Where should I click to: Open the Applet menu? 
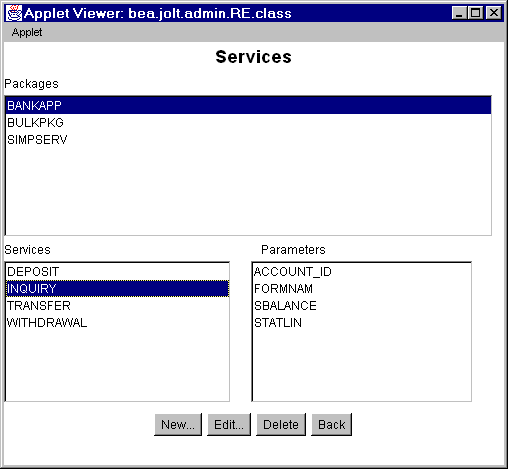(x=27, y=32)
